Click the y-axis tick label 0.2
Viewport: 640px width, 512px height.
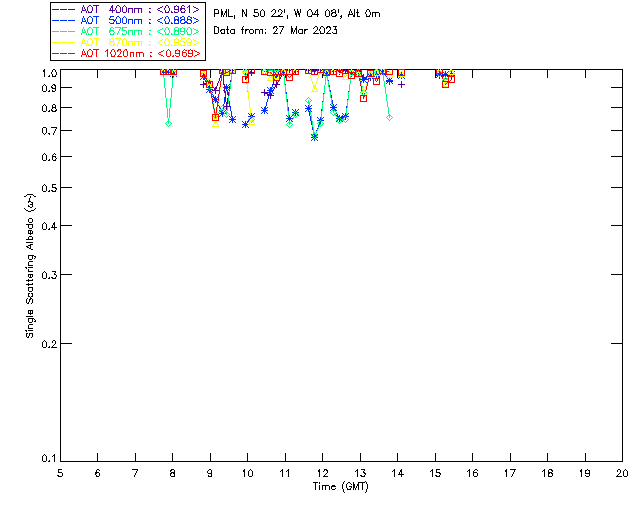click(x=46, y=343)
